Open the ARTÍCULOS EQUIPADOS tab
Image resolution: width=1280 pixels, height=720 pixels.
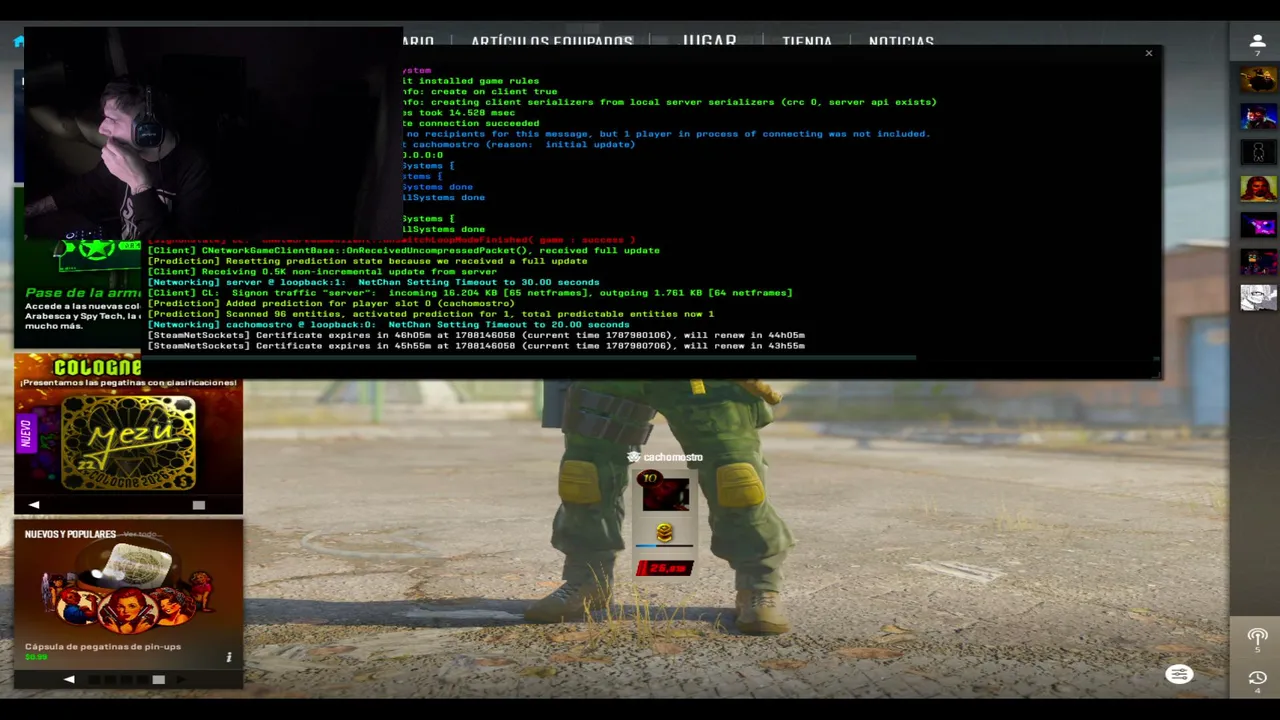(552, 42)
